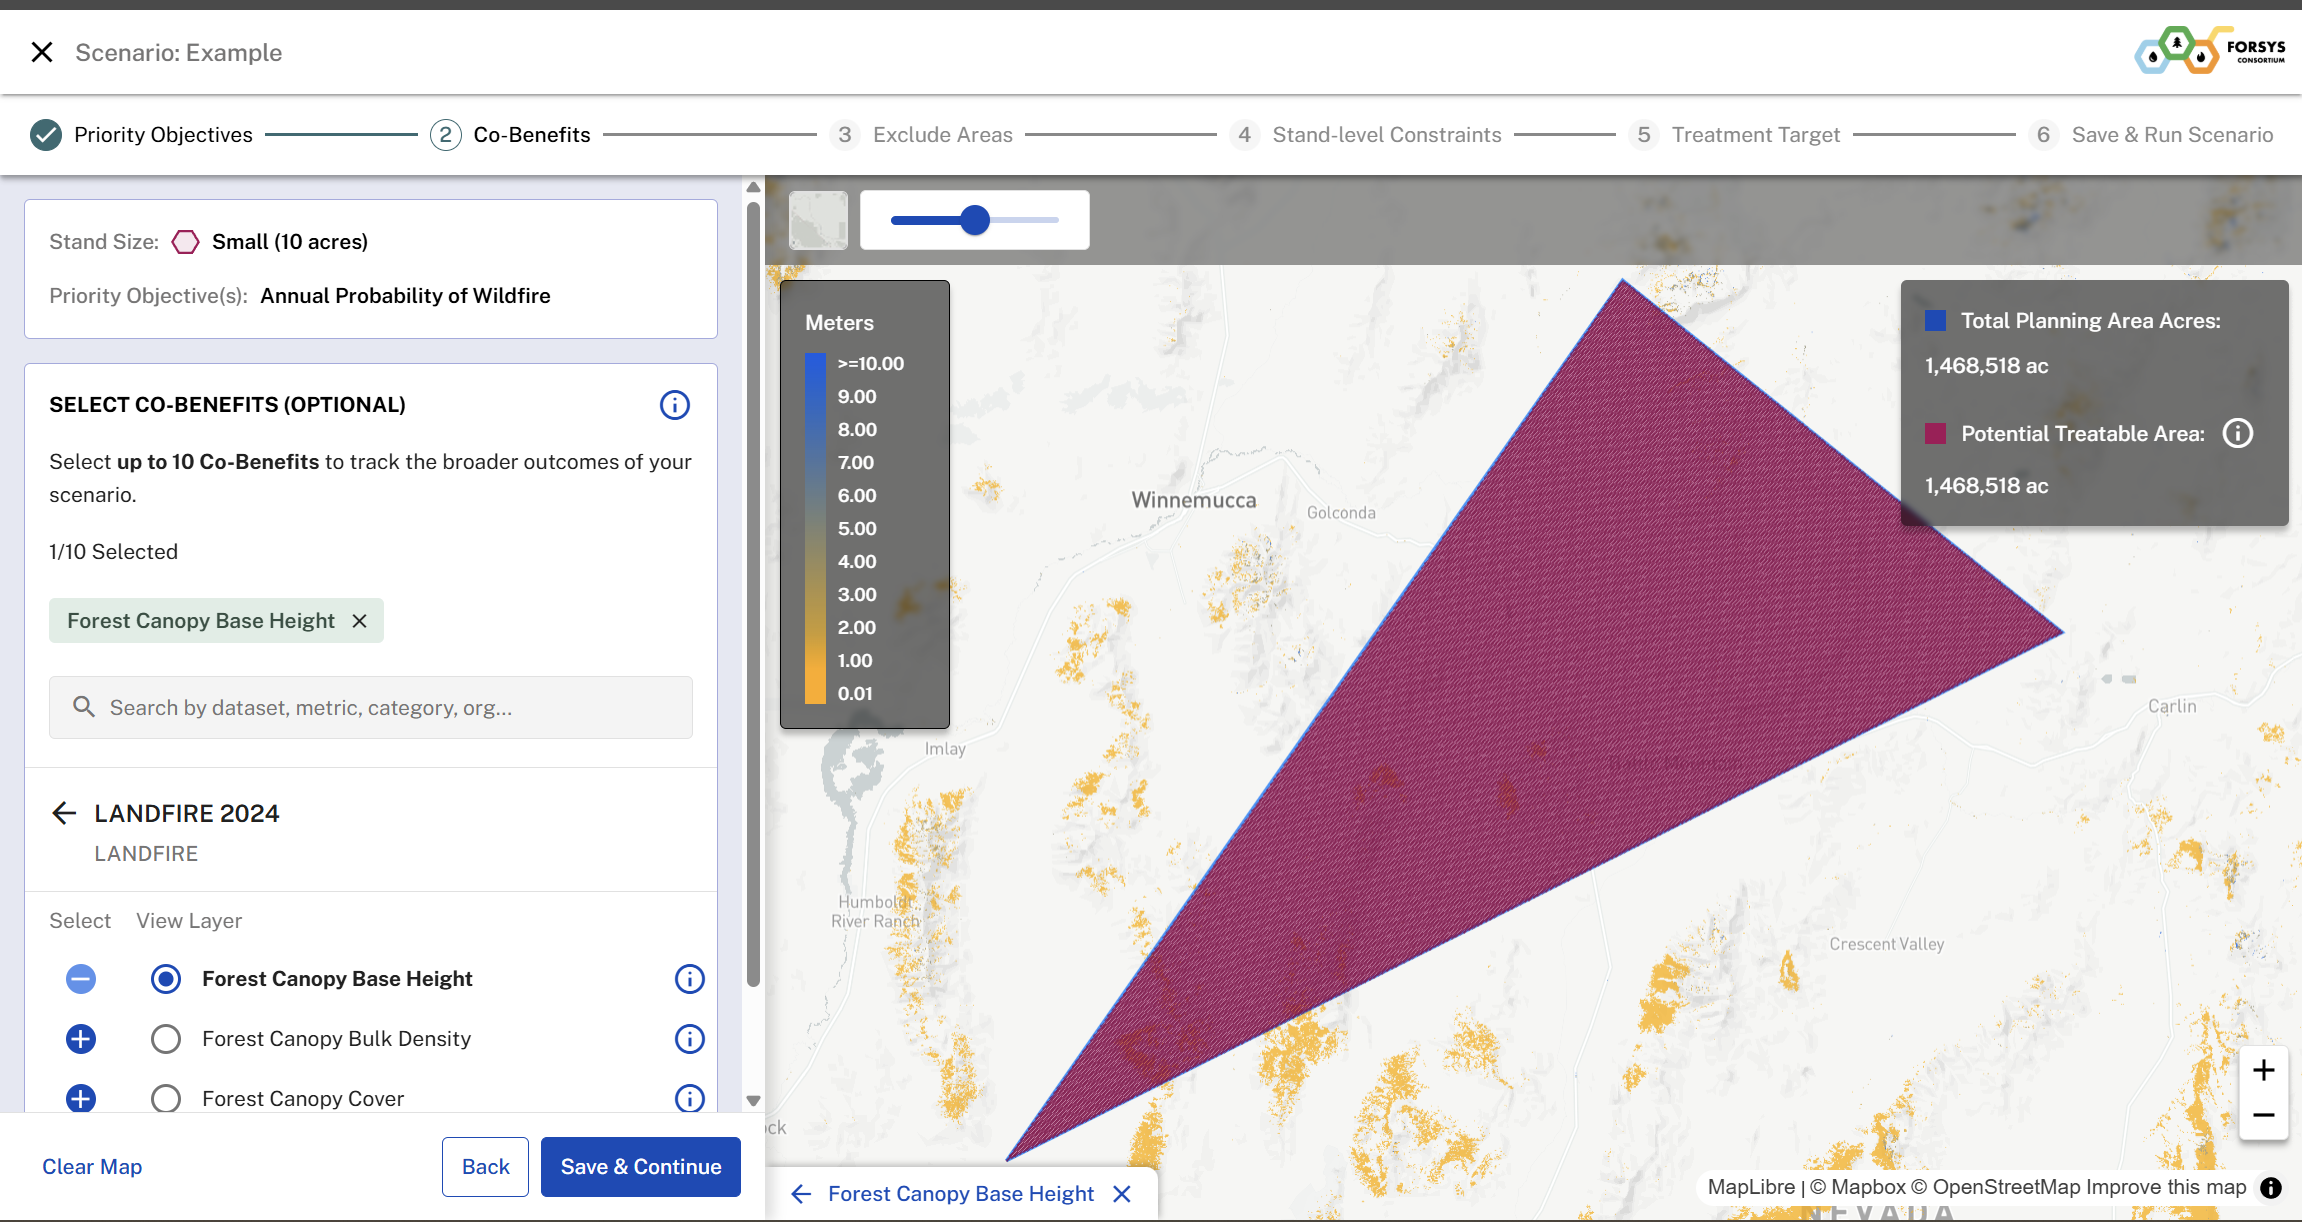Add Forest Canopy Bulk Density co-benefit

click(x=81, y=1039)
